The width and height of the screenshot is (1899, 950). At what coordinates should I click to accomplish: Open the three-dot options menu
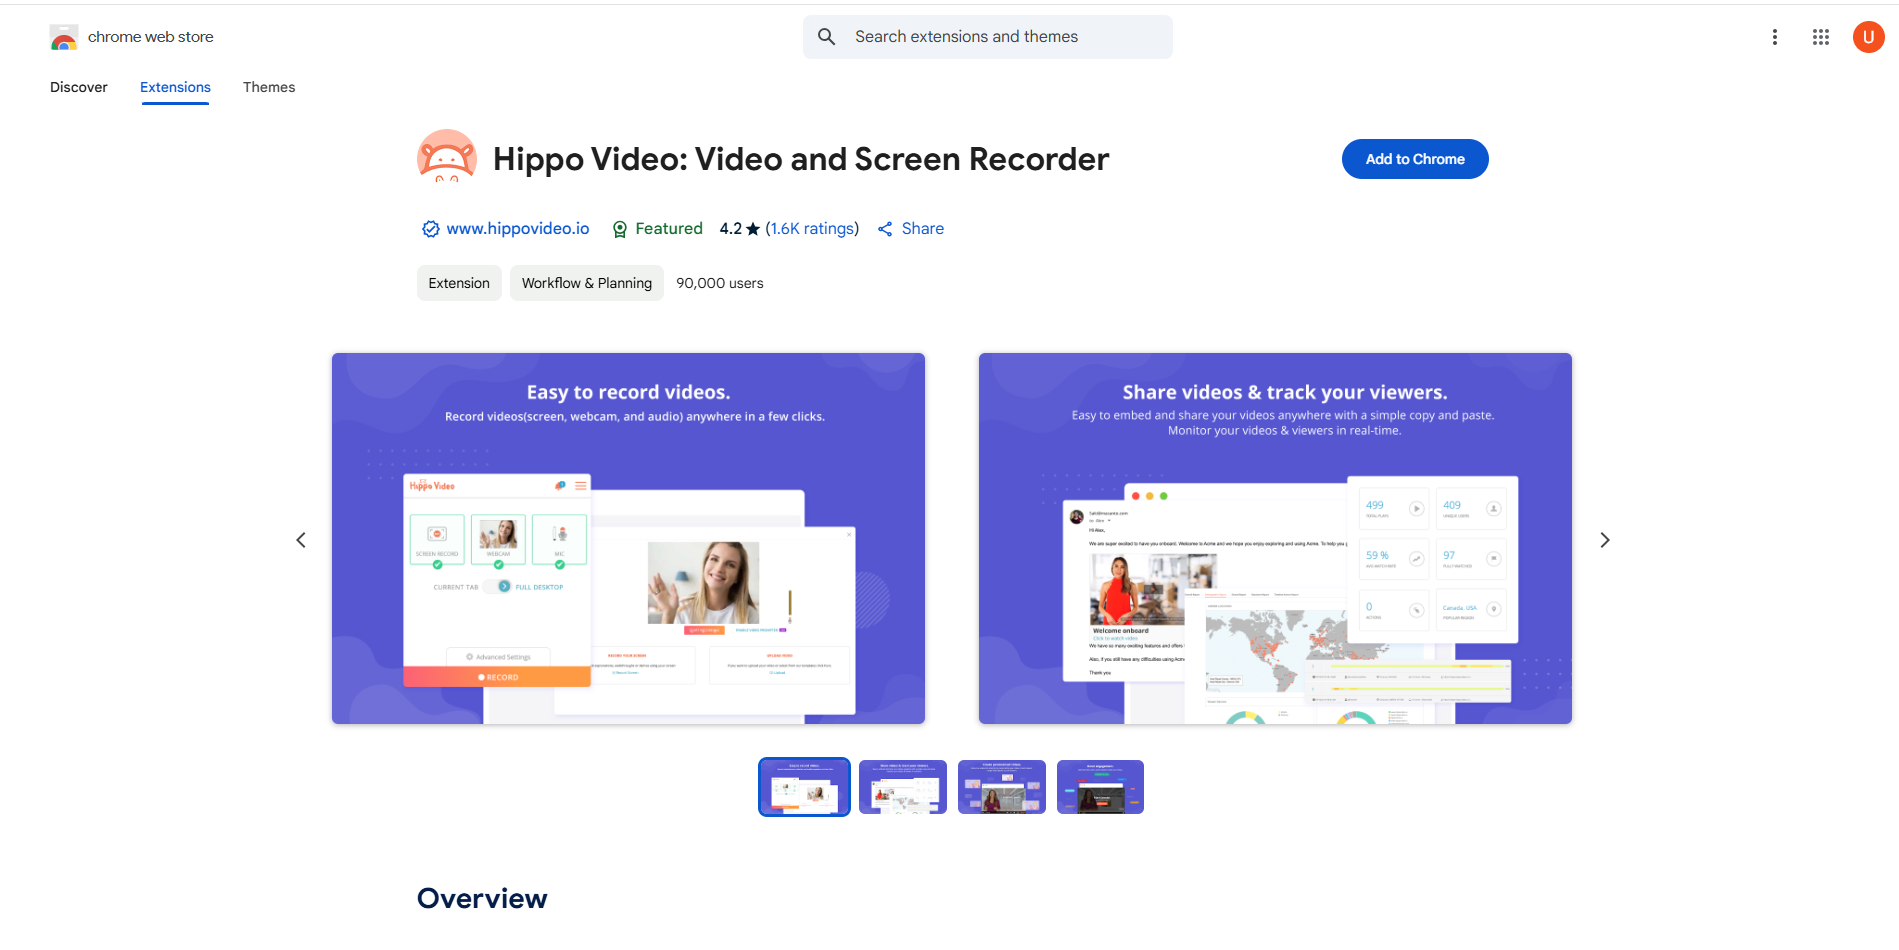[1774, 36]
